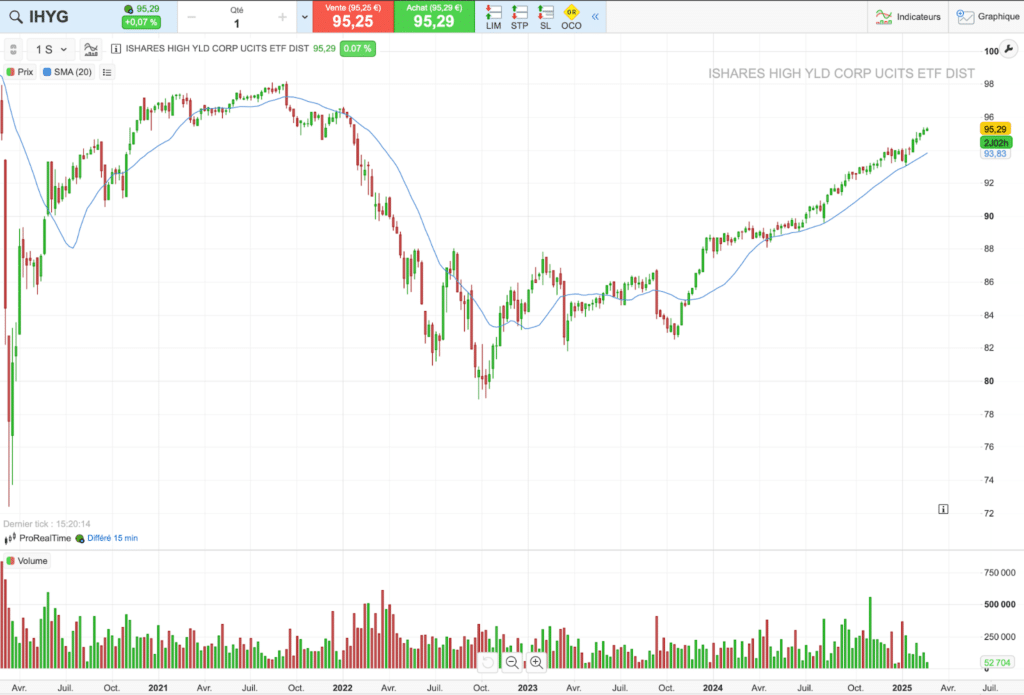
Task: Click the blue 93,83 SMA value label
Action: (x=995, y=154)
